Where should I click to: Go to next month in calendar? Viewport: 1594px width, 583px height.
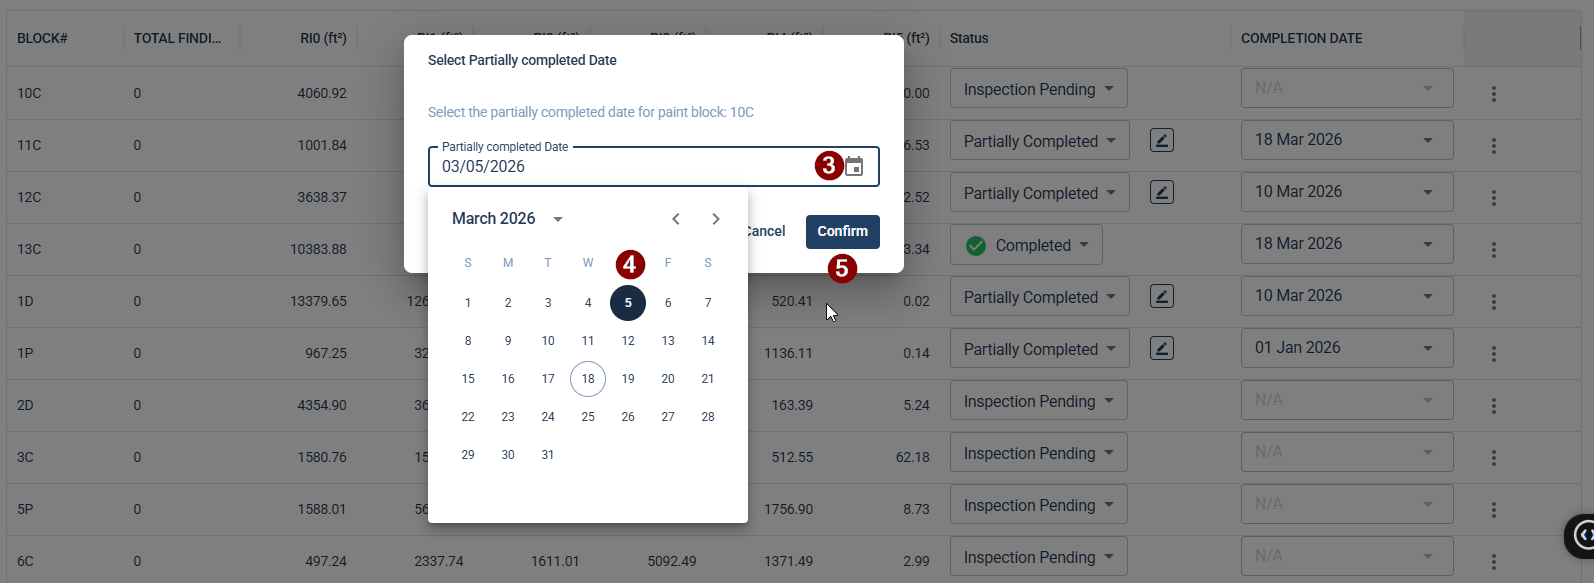pyautogui.click(x=716, y=219)
